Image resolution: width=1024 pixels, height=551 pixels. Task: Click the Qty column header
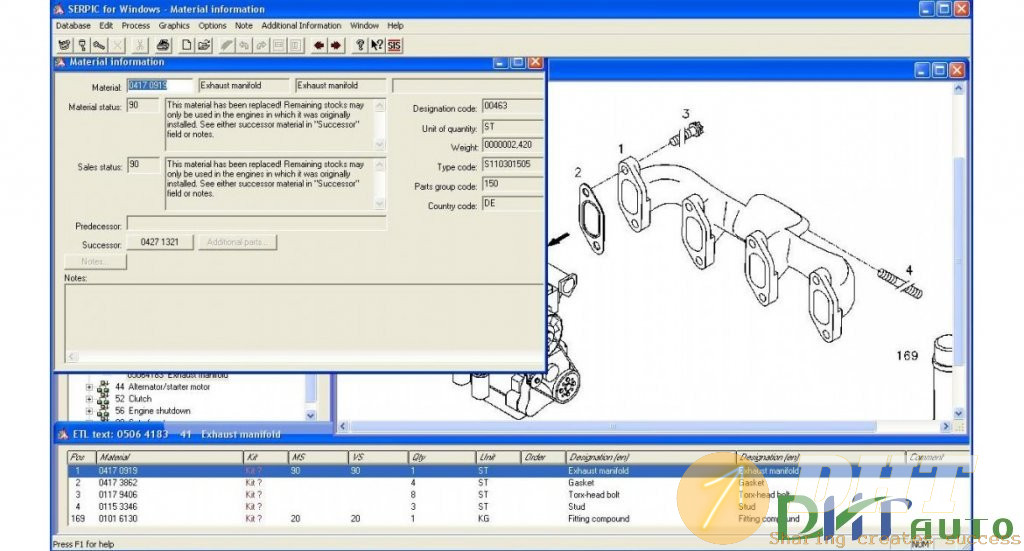click(442, 457)
